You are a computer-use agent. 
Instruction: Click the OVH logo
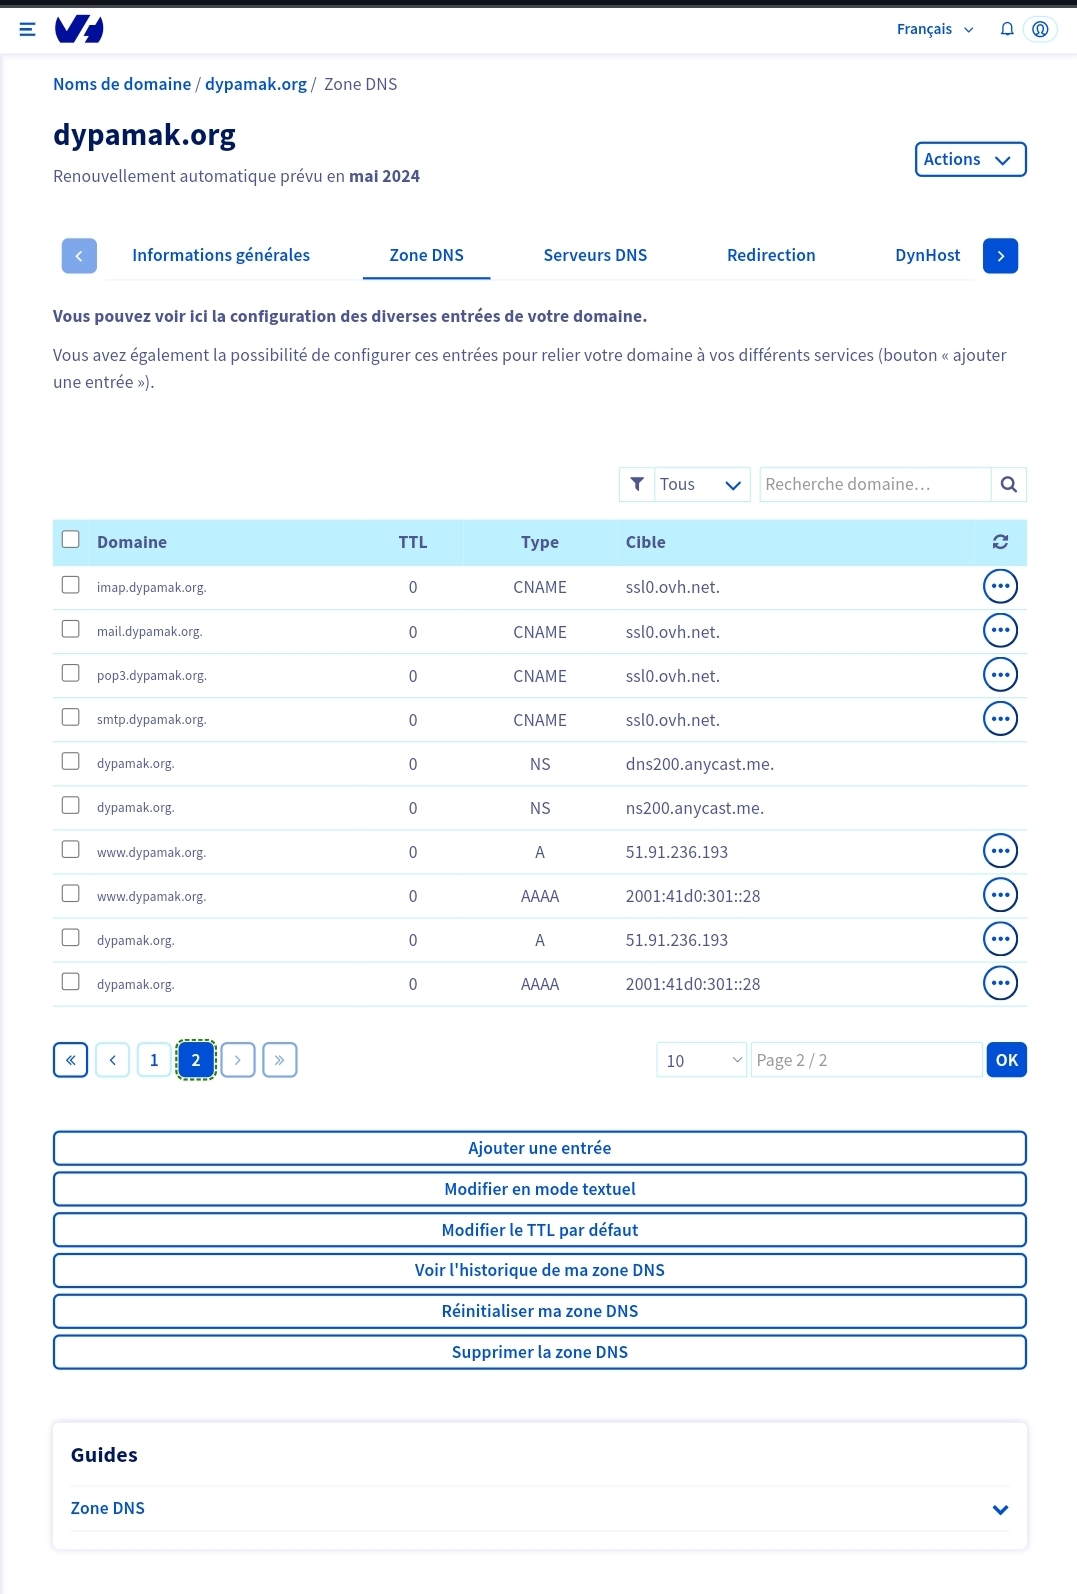(79, 30)
